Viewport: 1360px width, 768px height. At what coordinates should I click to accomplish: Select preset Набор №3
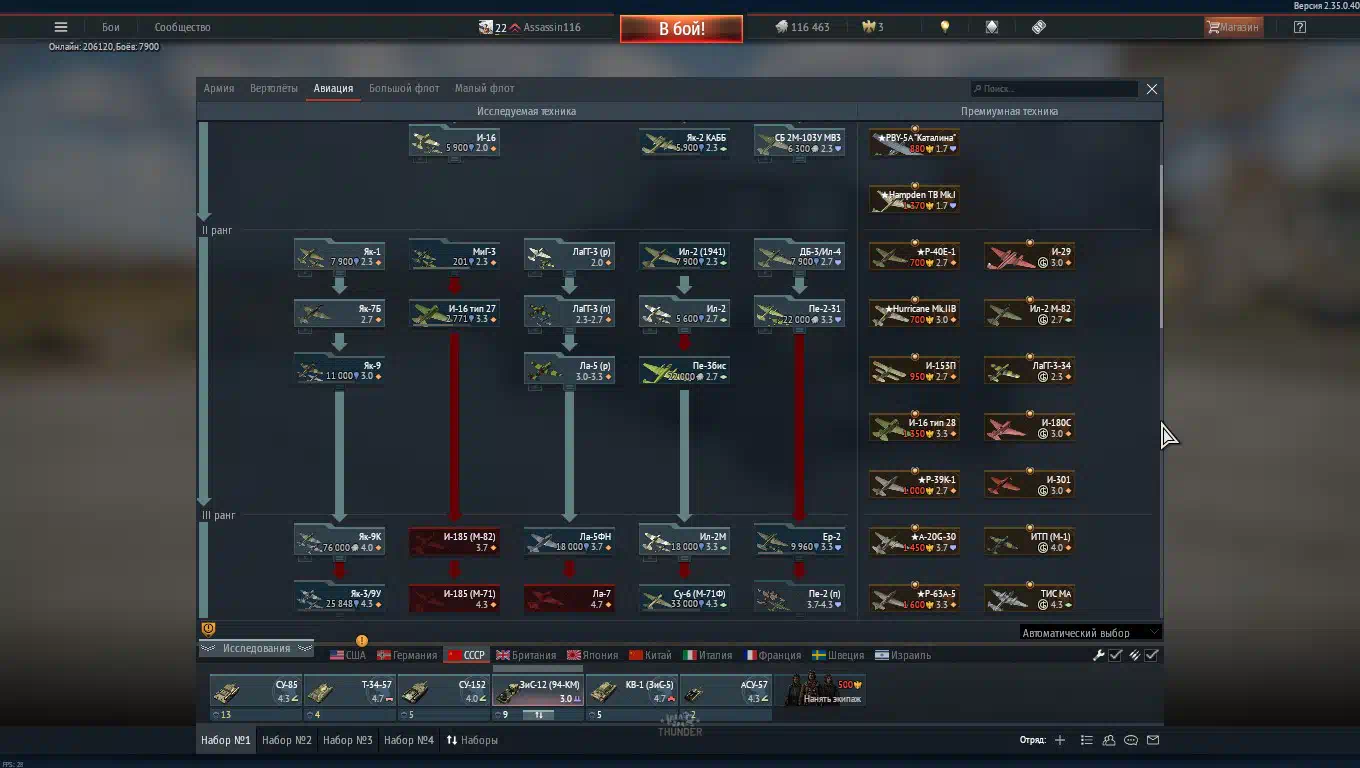[x=348, y=740]
